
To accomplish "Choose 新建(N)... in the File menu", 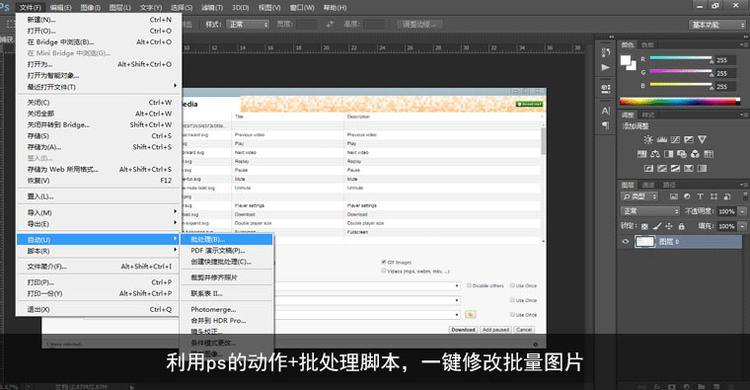I will click(99, 20).
